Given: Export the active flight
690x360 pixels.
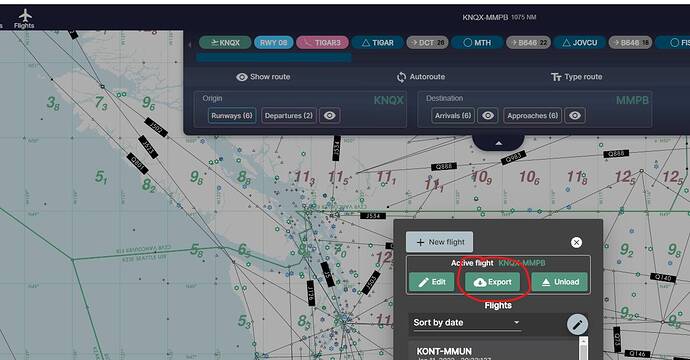Looking at the screenshot, I should [x=492, y=282].
